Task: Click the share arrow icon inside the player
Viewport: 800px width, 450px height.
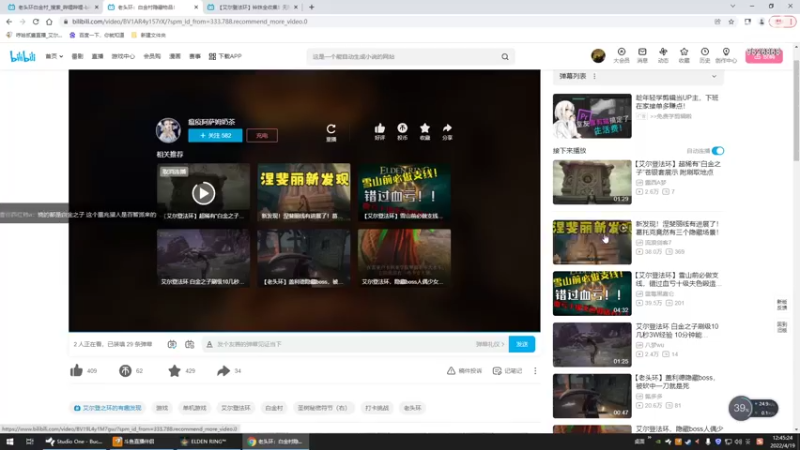Action: click(x=447, y=131)
